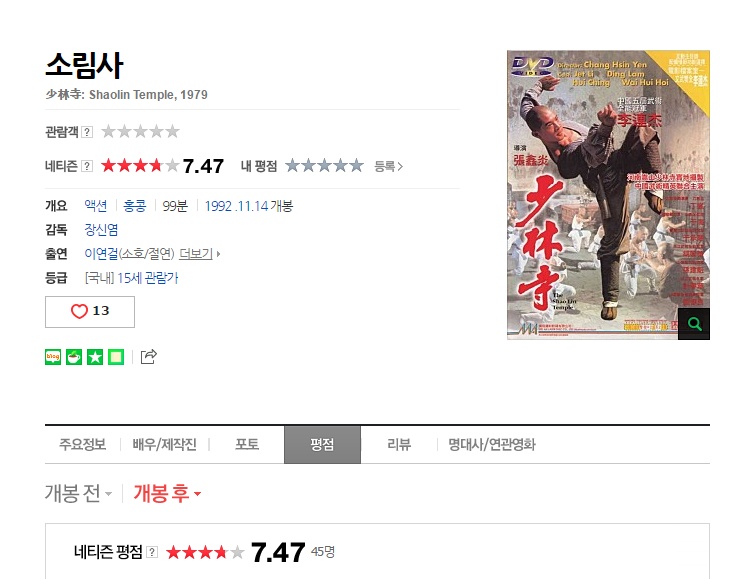Screen dimensions: 737x579
Task: Open the 리뷰 tab
Action: click(x=399, y=445)
